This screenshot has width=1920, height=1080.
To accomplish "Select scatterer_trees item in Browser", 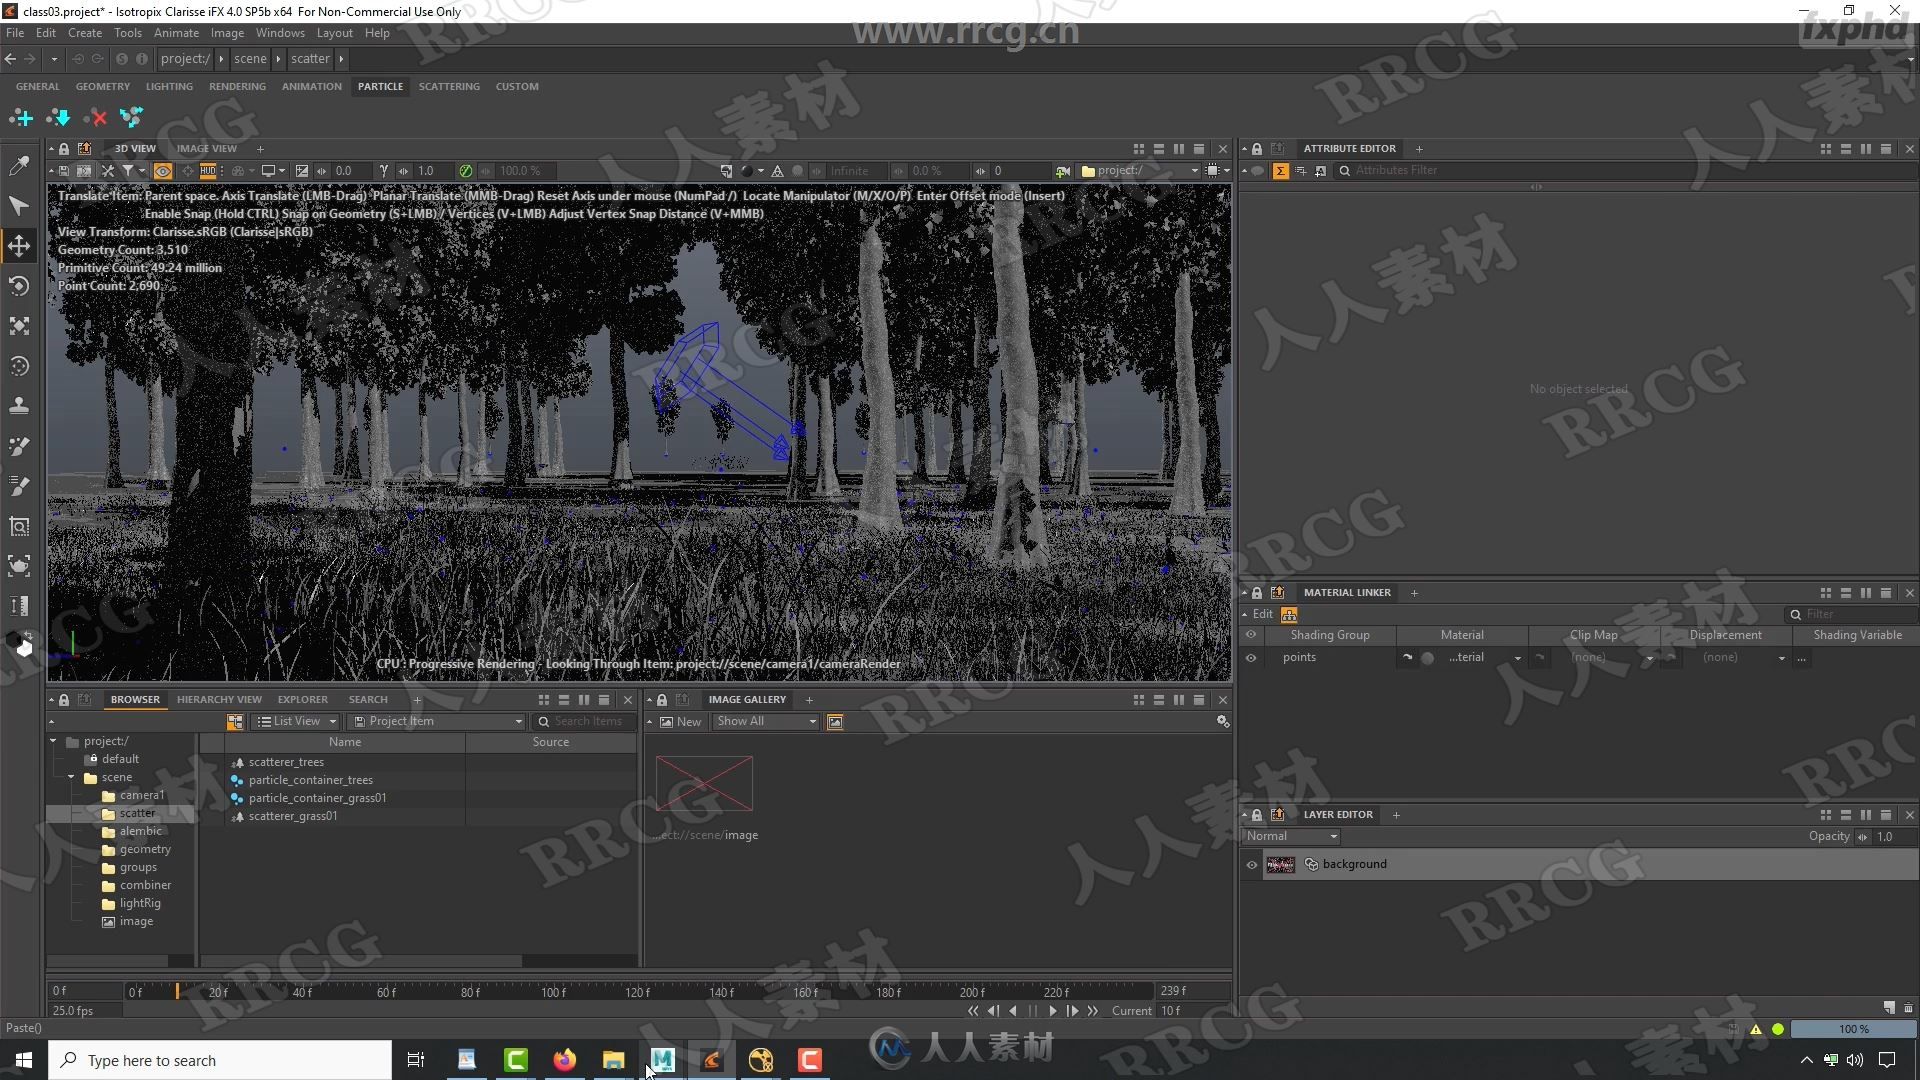I will [286, 761].
